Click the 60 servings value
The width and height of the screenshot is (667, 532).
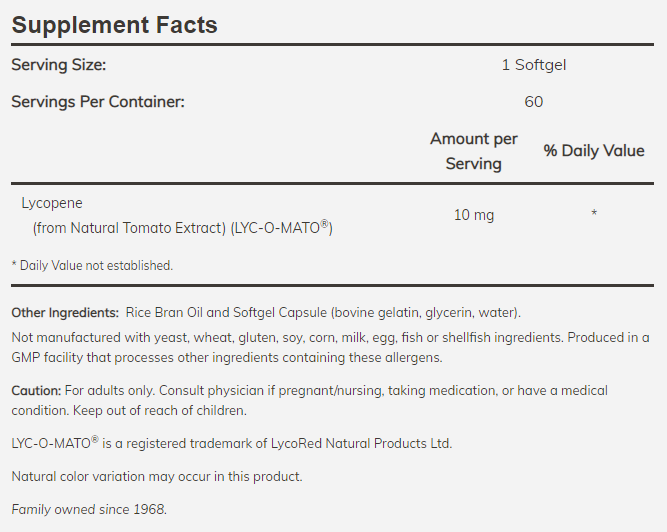533,101
